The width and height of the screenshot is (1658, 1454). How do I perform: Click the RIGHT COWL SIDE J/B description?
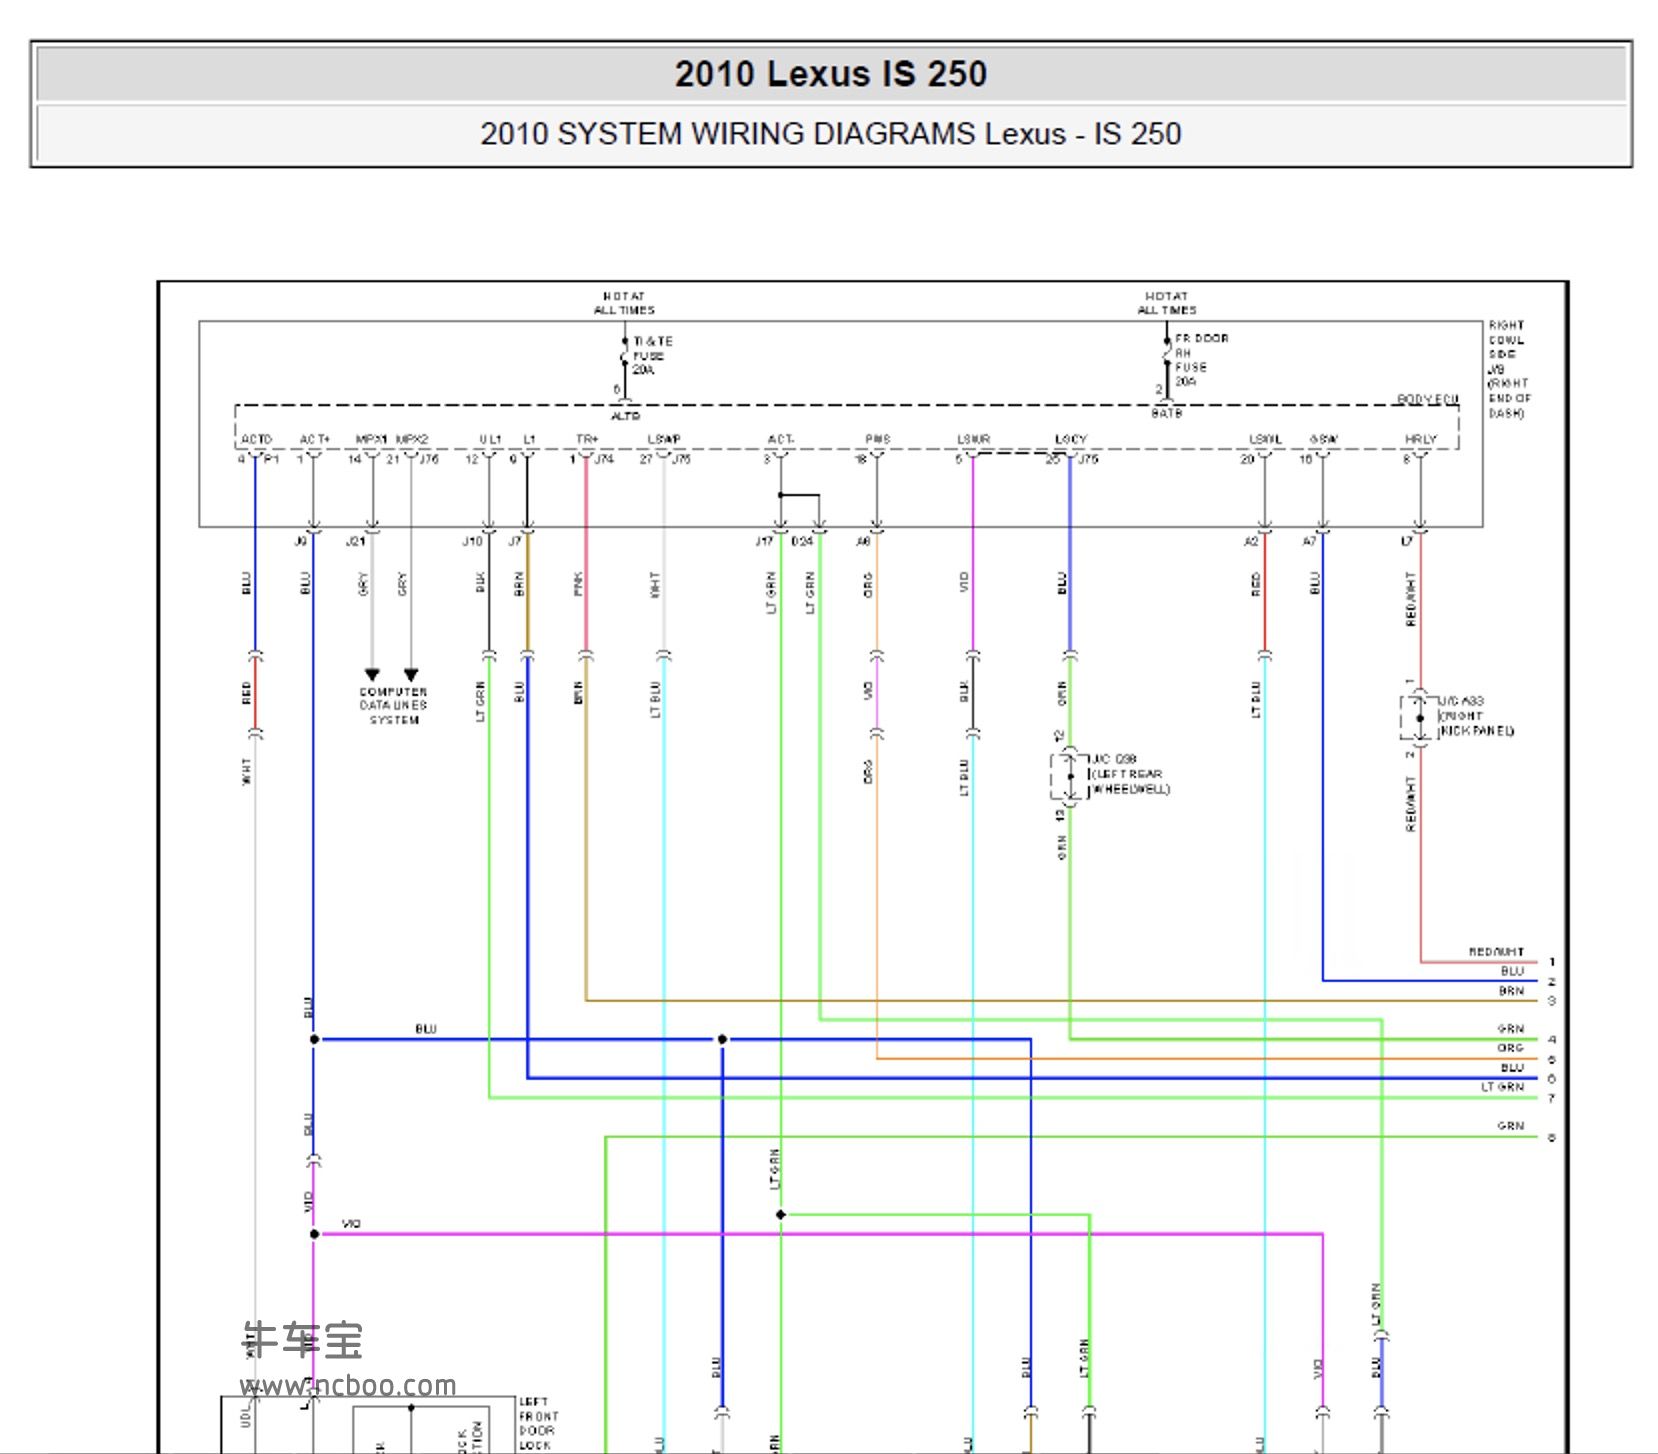point(1509,369)
